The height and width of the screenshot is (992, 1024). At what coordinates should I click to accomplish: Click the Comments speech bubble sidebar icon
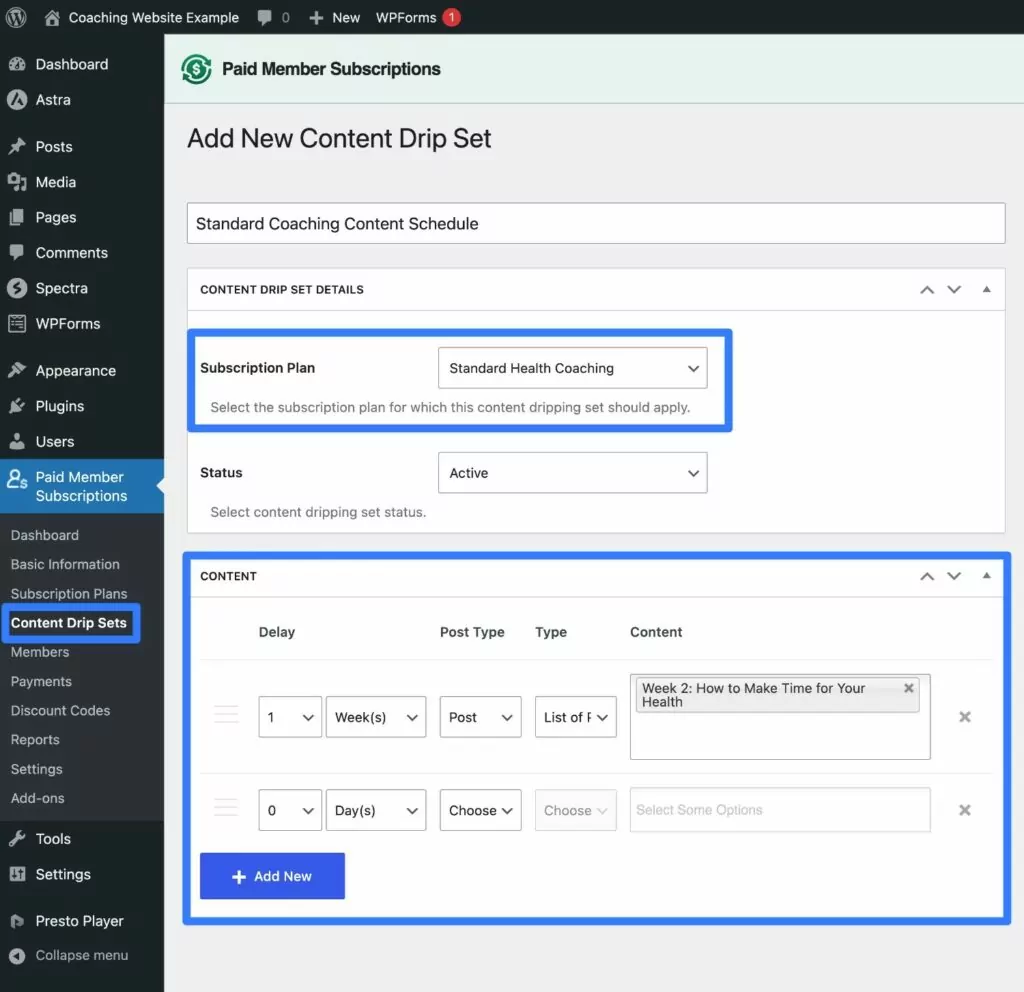pos(18,253)
